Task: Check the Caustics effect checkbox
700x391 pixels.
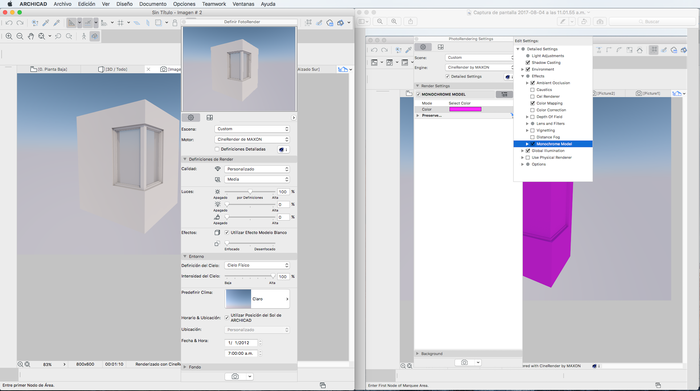Action: 532,90
